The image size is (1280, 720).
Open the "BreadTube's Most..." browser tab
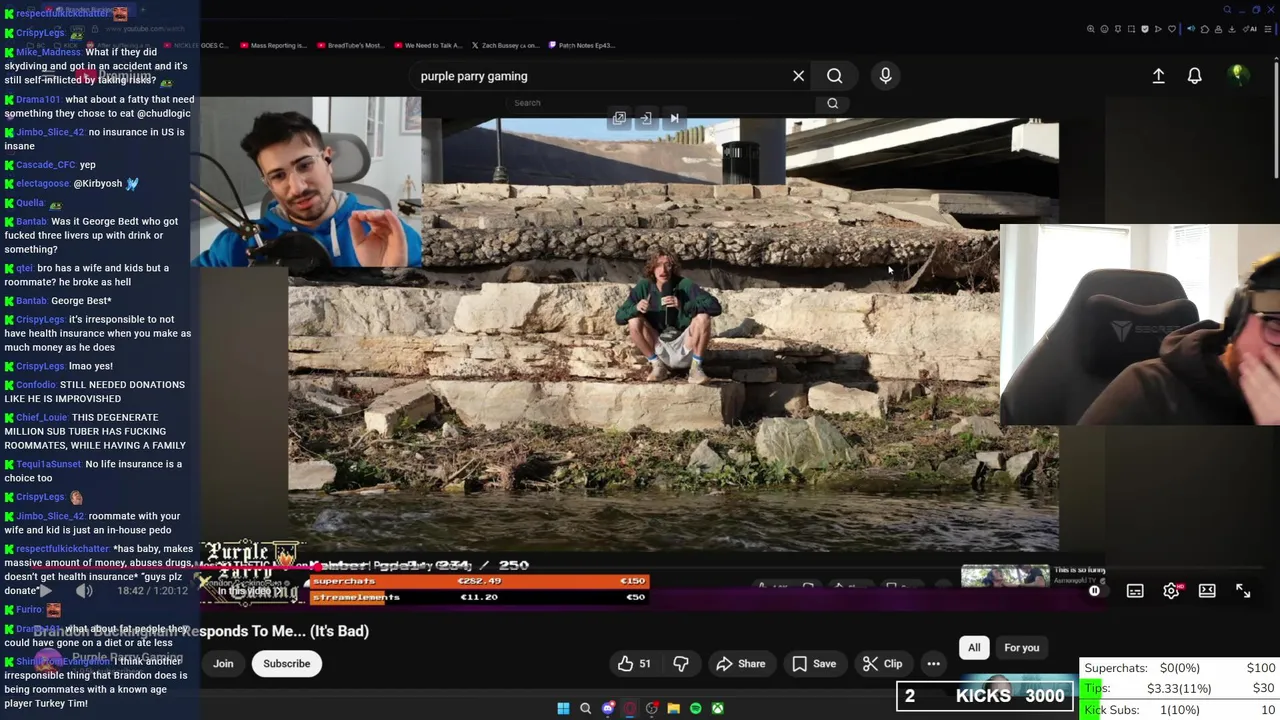350,45
